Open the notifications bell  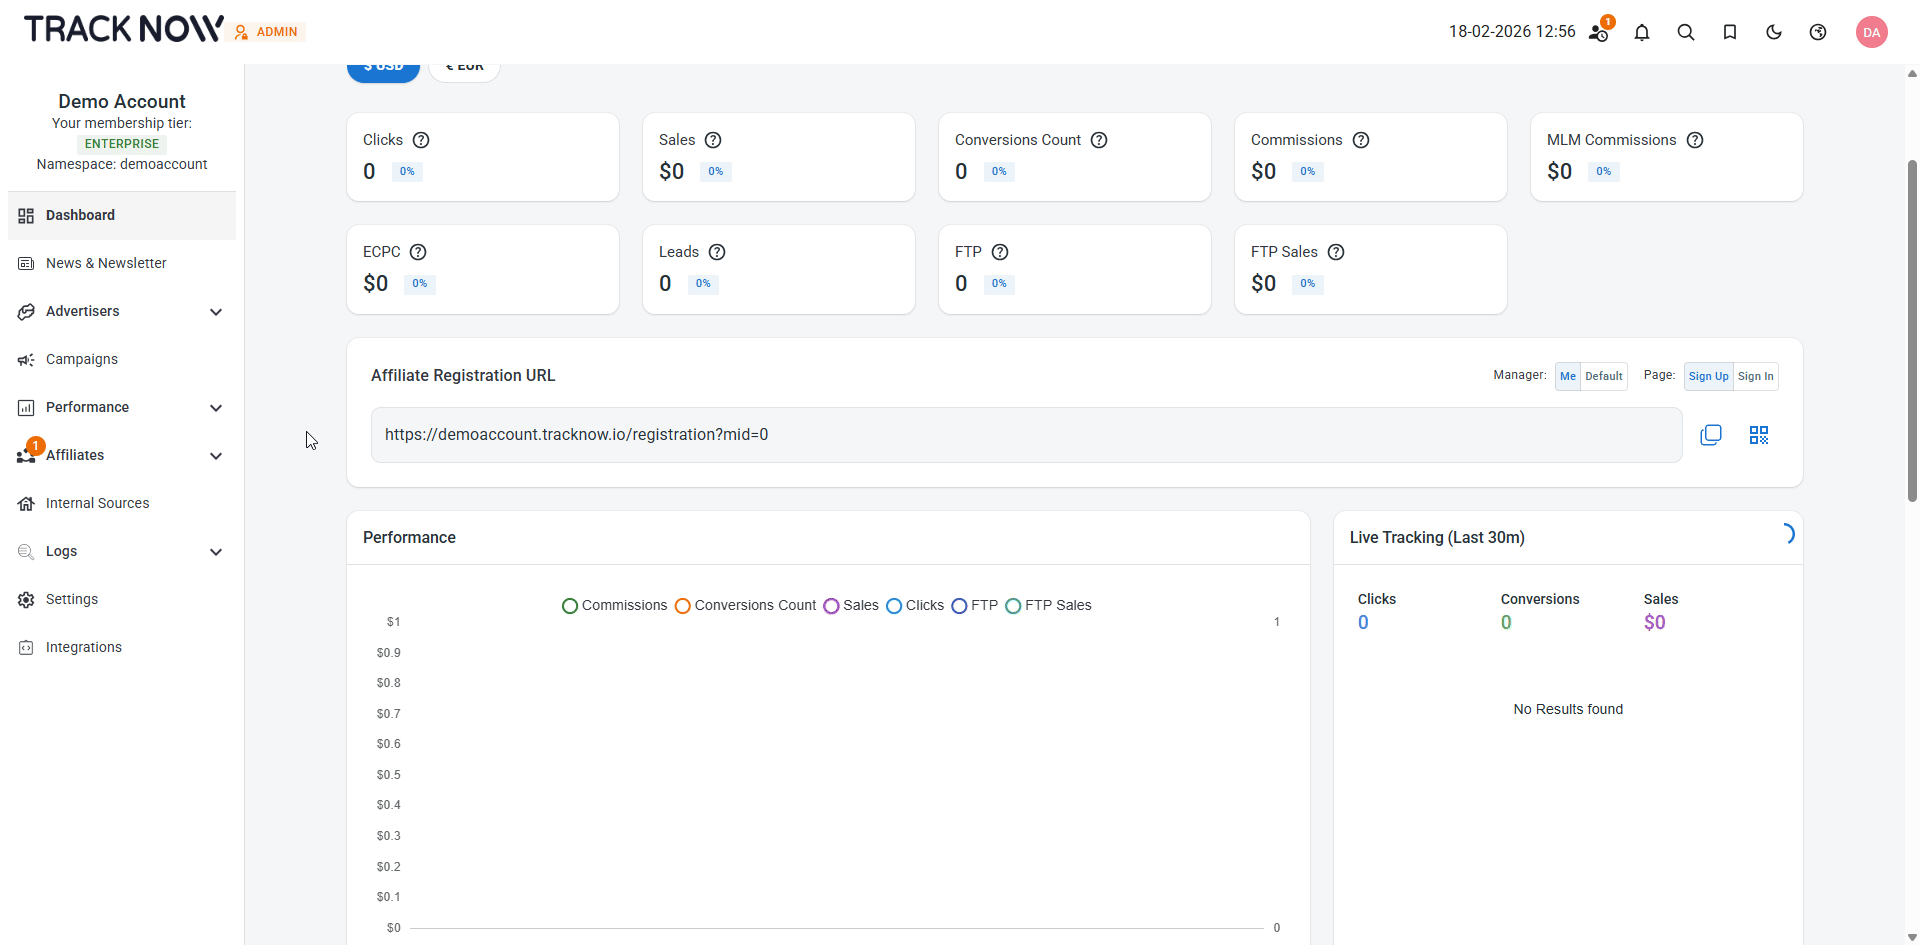pos(1641,32)
